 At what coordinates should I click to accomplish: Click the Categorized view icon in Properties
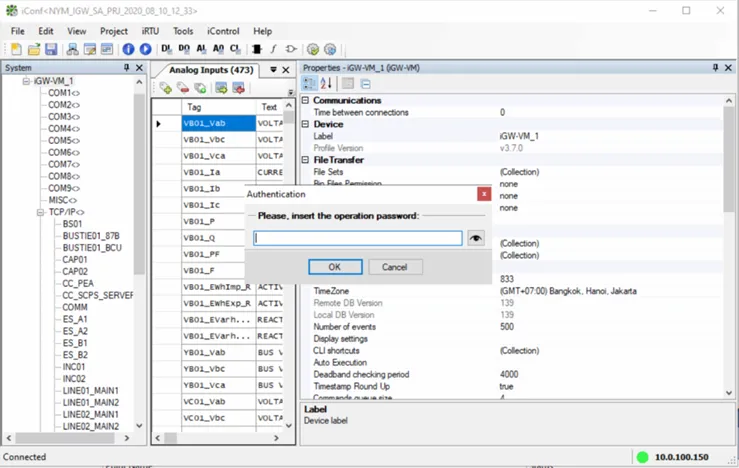tap(310, 84)
